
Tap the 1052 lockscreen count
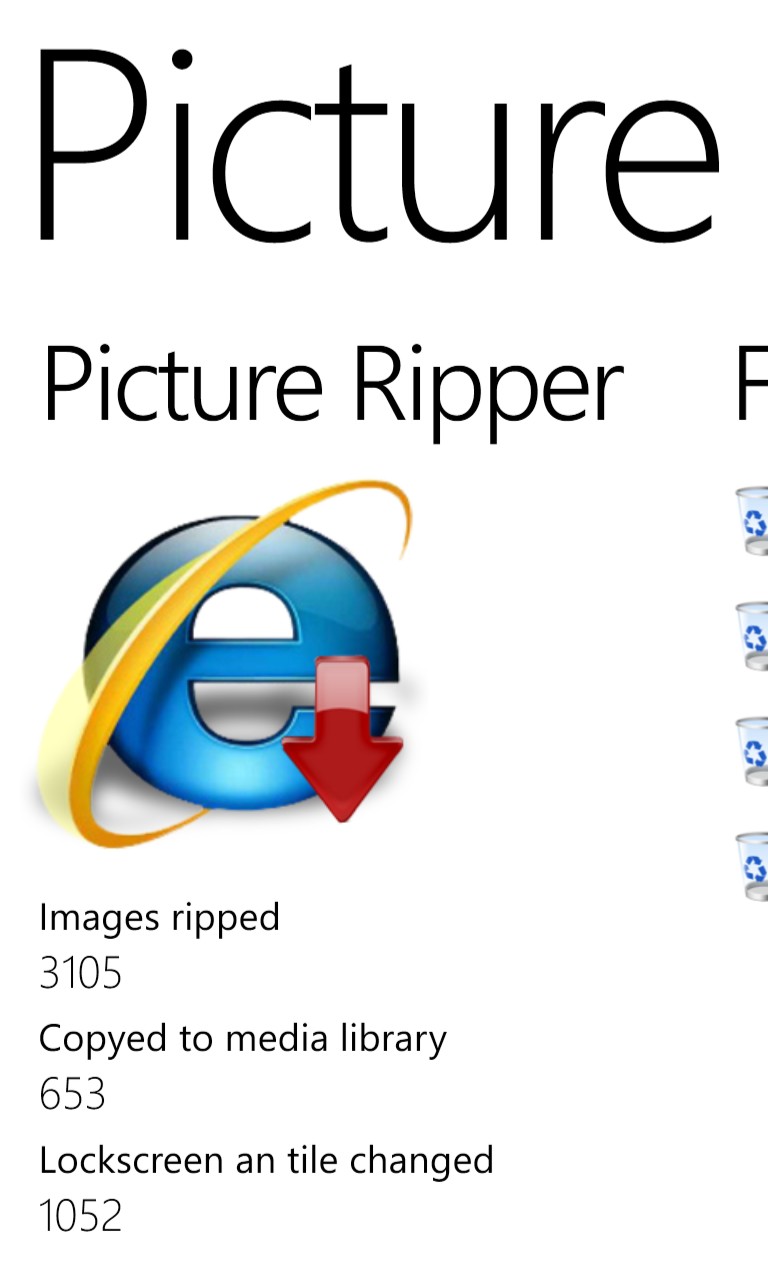80,1216
